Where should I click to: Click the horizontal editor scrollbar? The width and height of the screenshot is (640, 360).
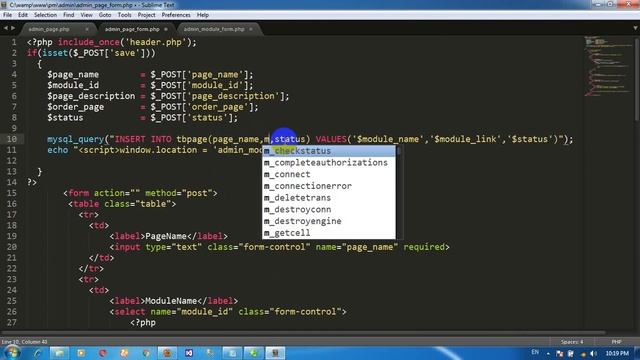point(304,333)
